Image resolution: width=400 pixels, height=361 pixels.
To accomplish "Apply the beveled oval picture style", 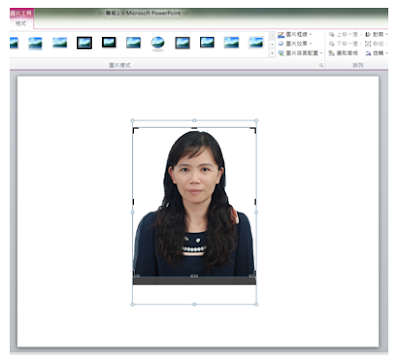I will pyautogui.click(x=158, y=43).
